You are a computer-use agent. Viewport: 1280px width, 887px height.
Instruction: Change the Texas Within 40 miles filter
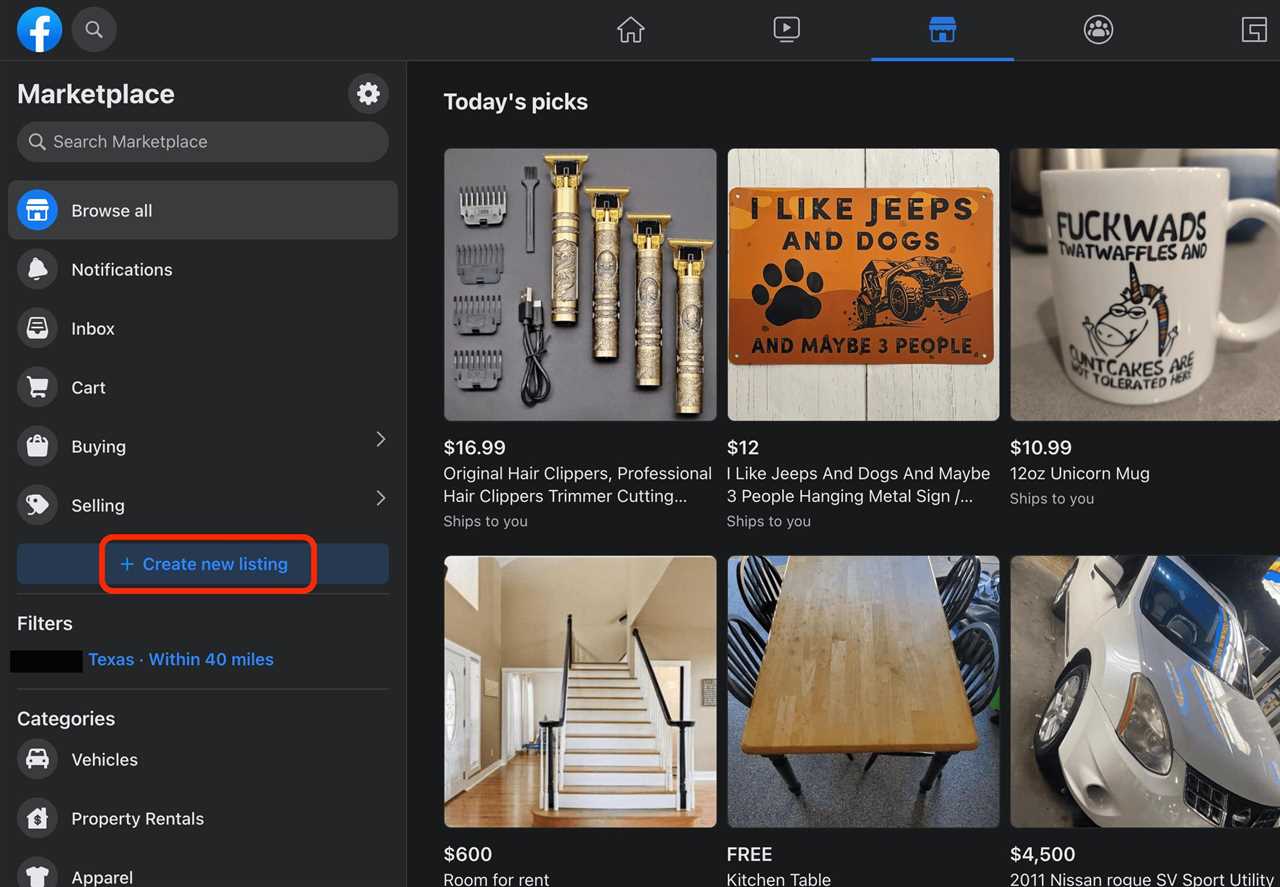tap(180, 660)
